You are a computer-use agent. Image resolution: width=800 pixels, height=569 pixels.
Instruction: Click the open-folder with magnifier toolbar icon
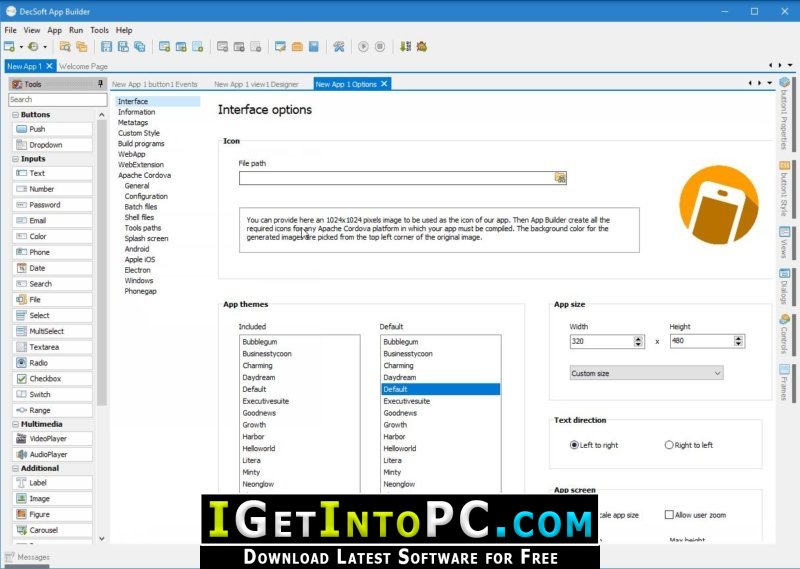(x=65, y=46)
